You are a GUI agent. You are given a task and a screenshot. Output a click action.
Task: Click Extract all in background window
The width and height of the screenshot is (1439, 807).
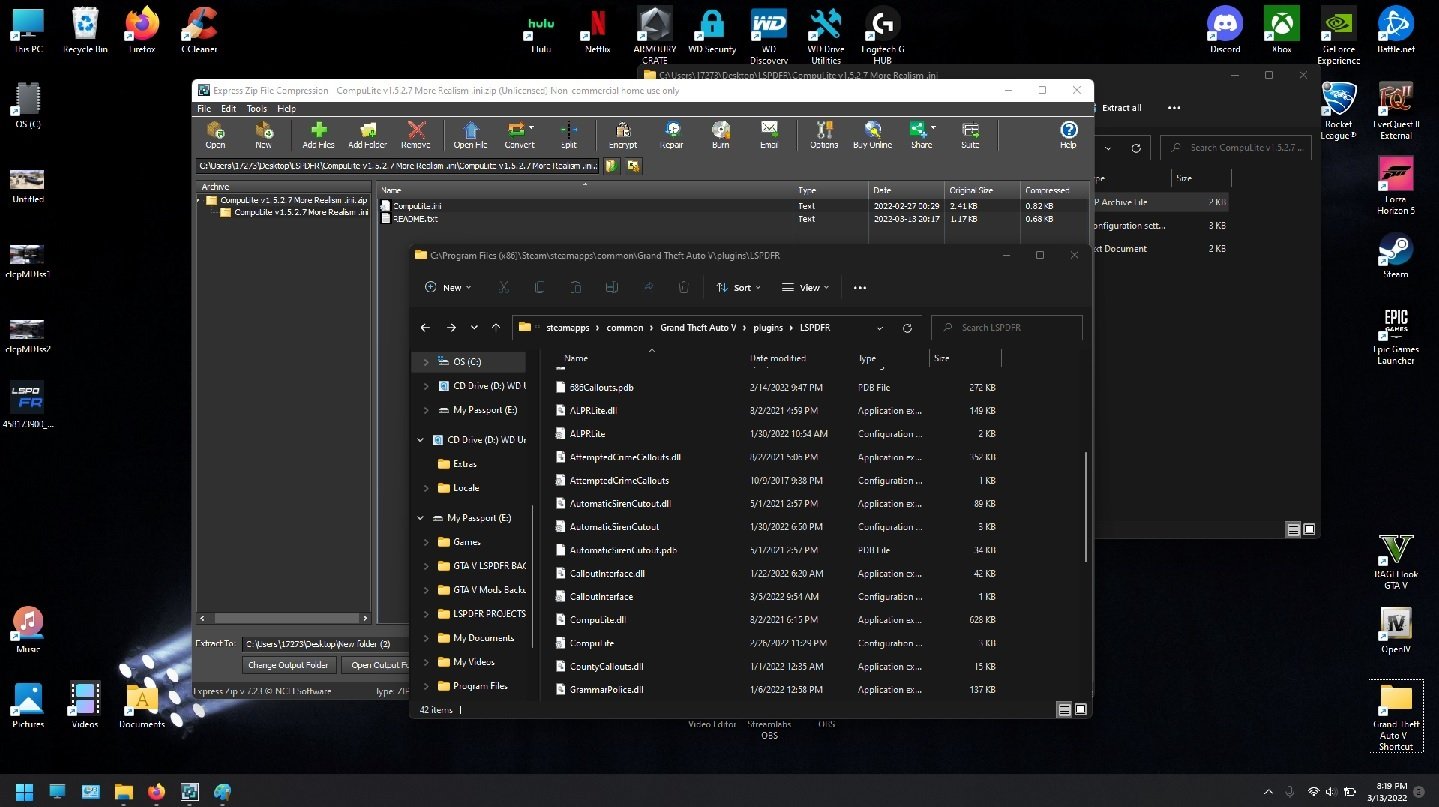point(1121,108)
